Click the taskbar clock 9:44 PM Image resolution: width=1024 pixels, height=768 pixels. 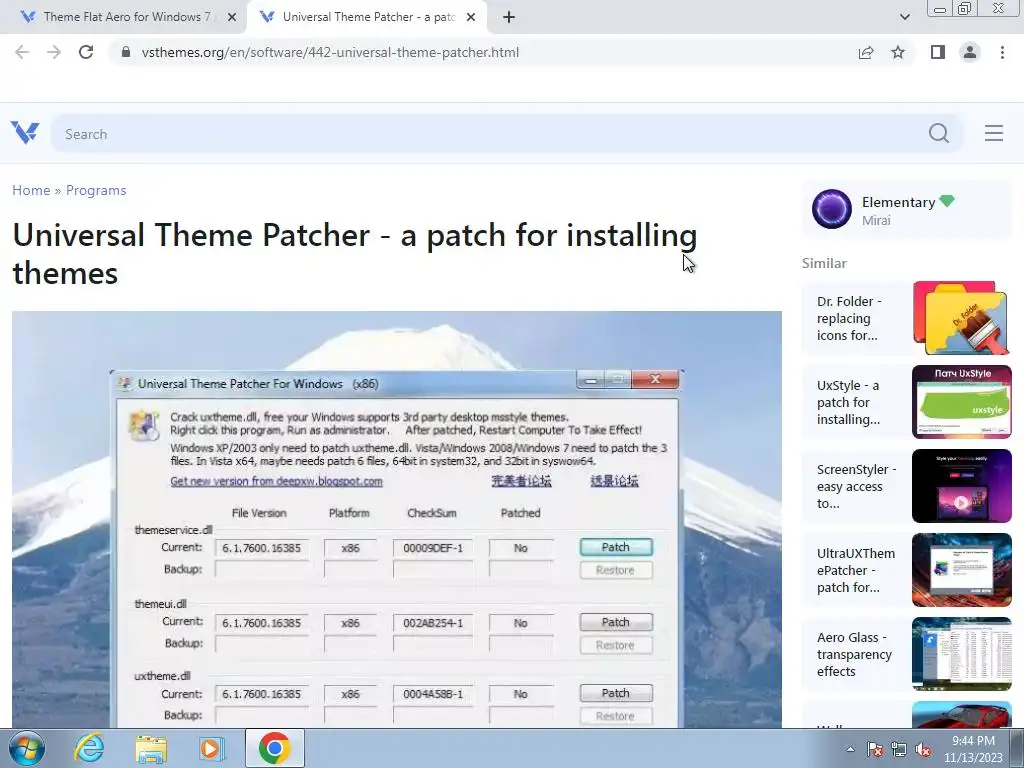point(973,749)
